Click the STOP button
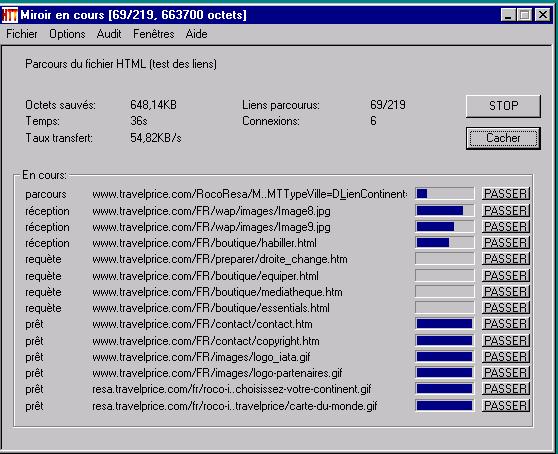This screenshot has height=454, width=558. (503, 106)
